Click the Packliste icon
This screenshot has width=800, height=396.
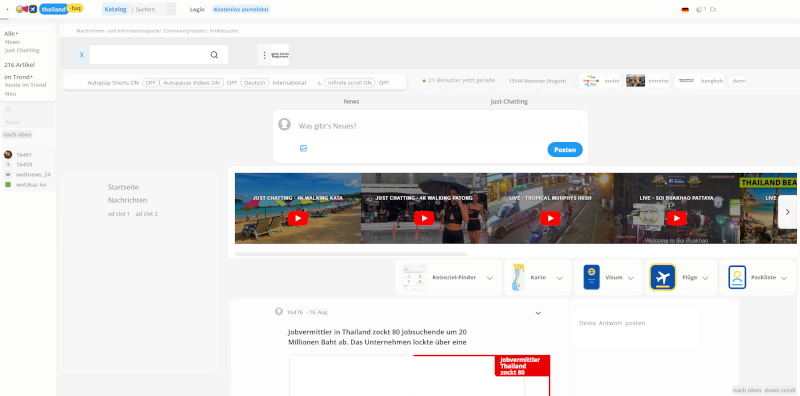(x=737, y=277)
